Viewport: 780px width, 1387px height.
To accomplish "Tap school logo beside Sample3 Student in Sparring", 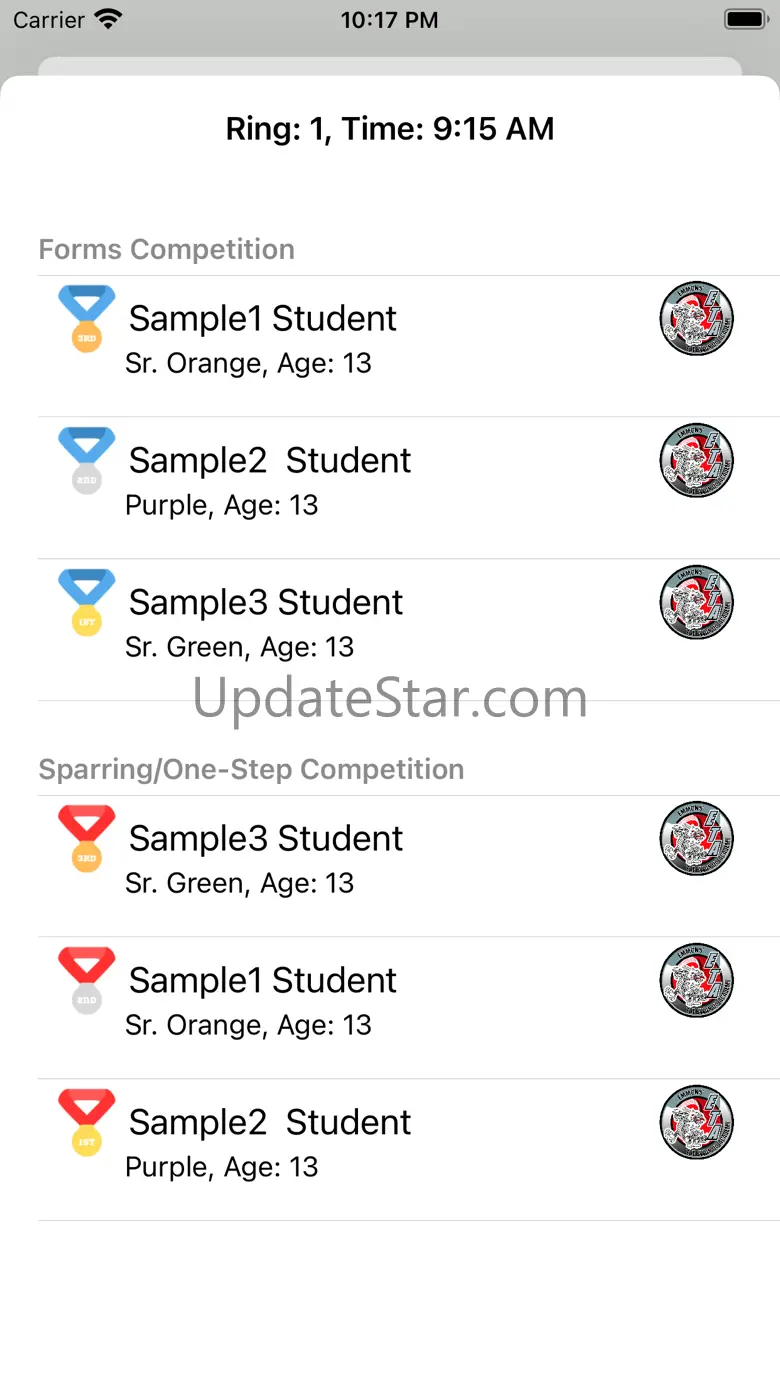I will [697, 839].
